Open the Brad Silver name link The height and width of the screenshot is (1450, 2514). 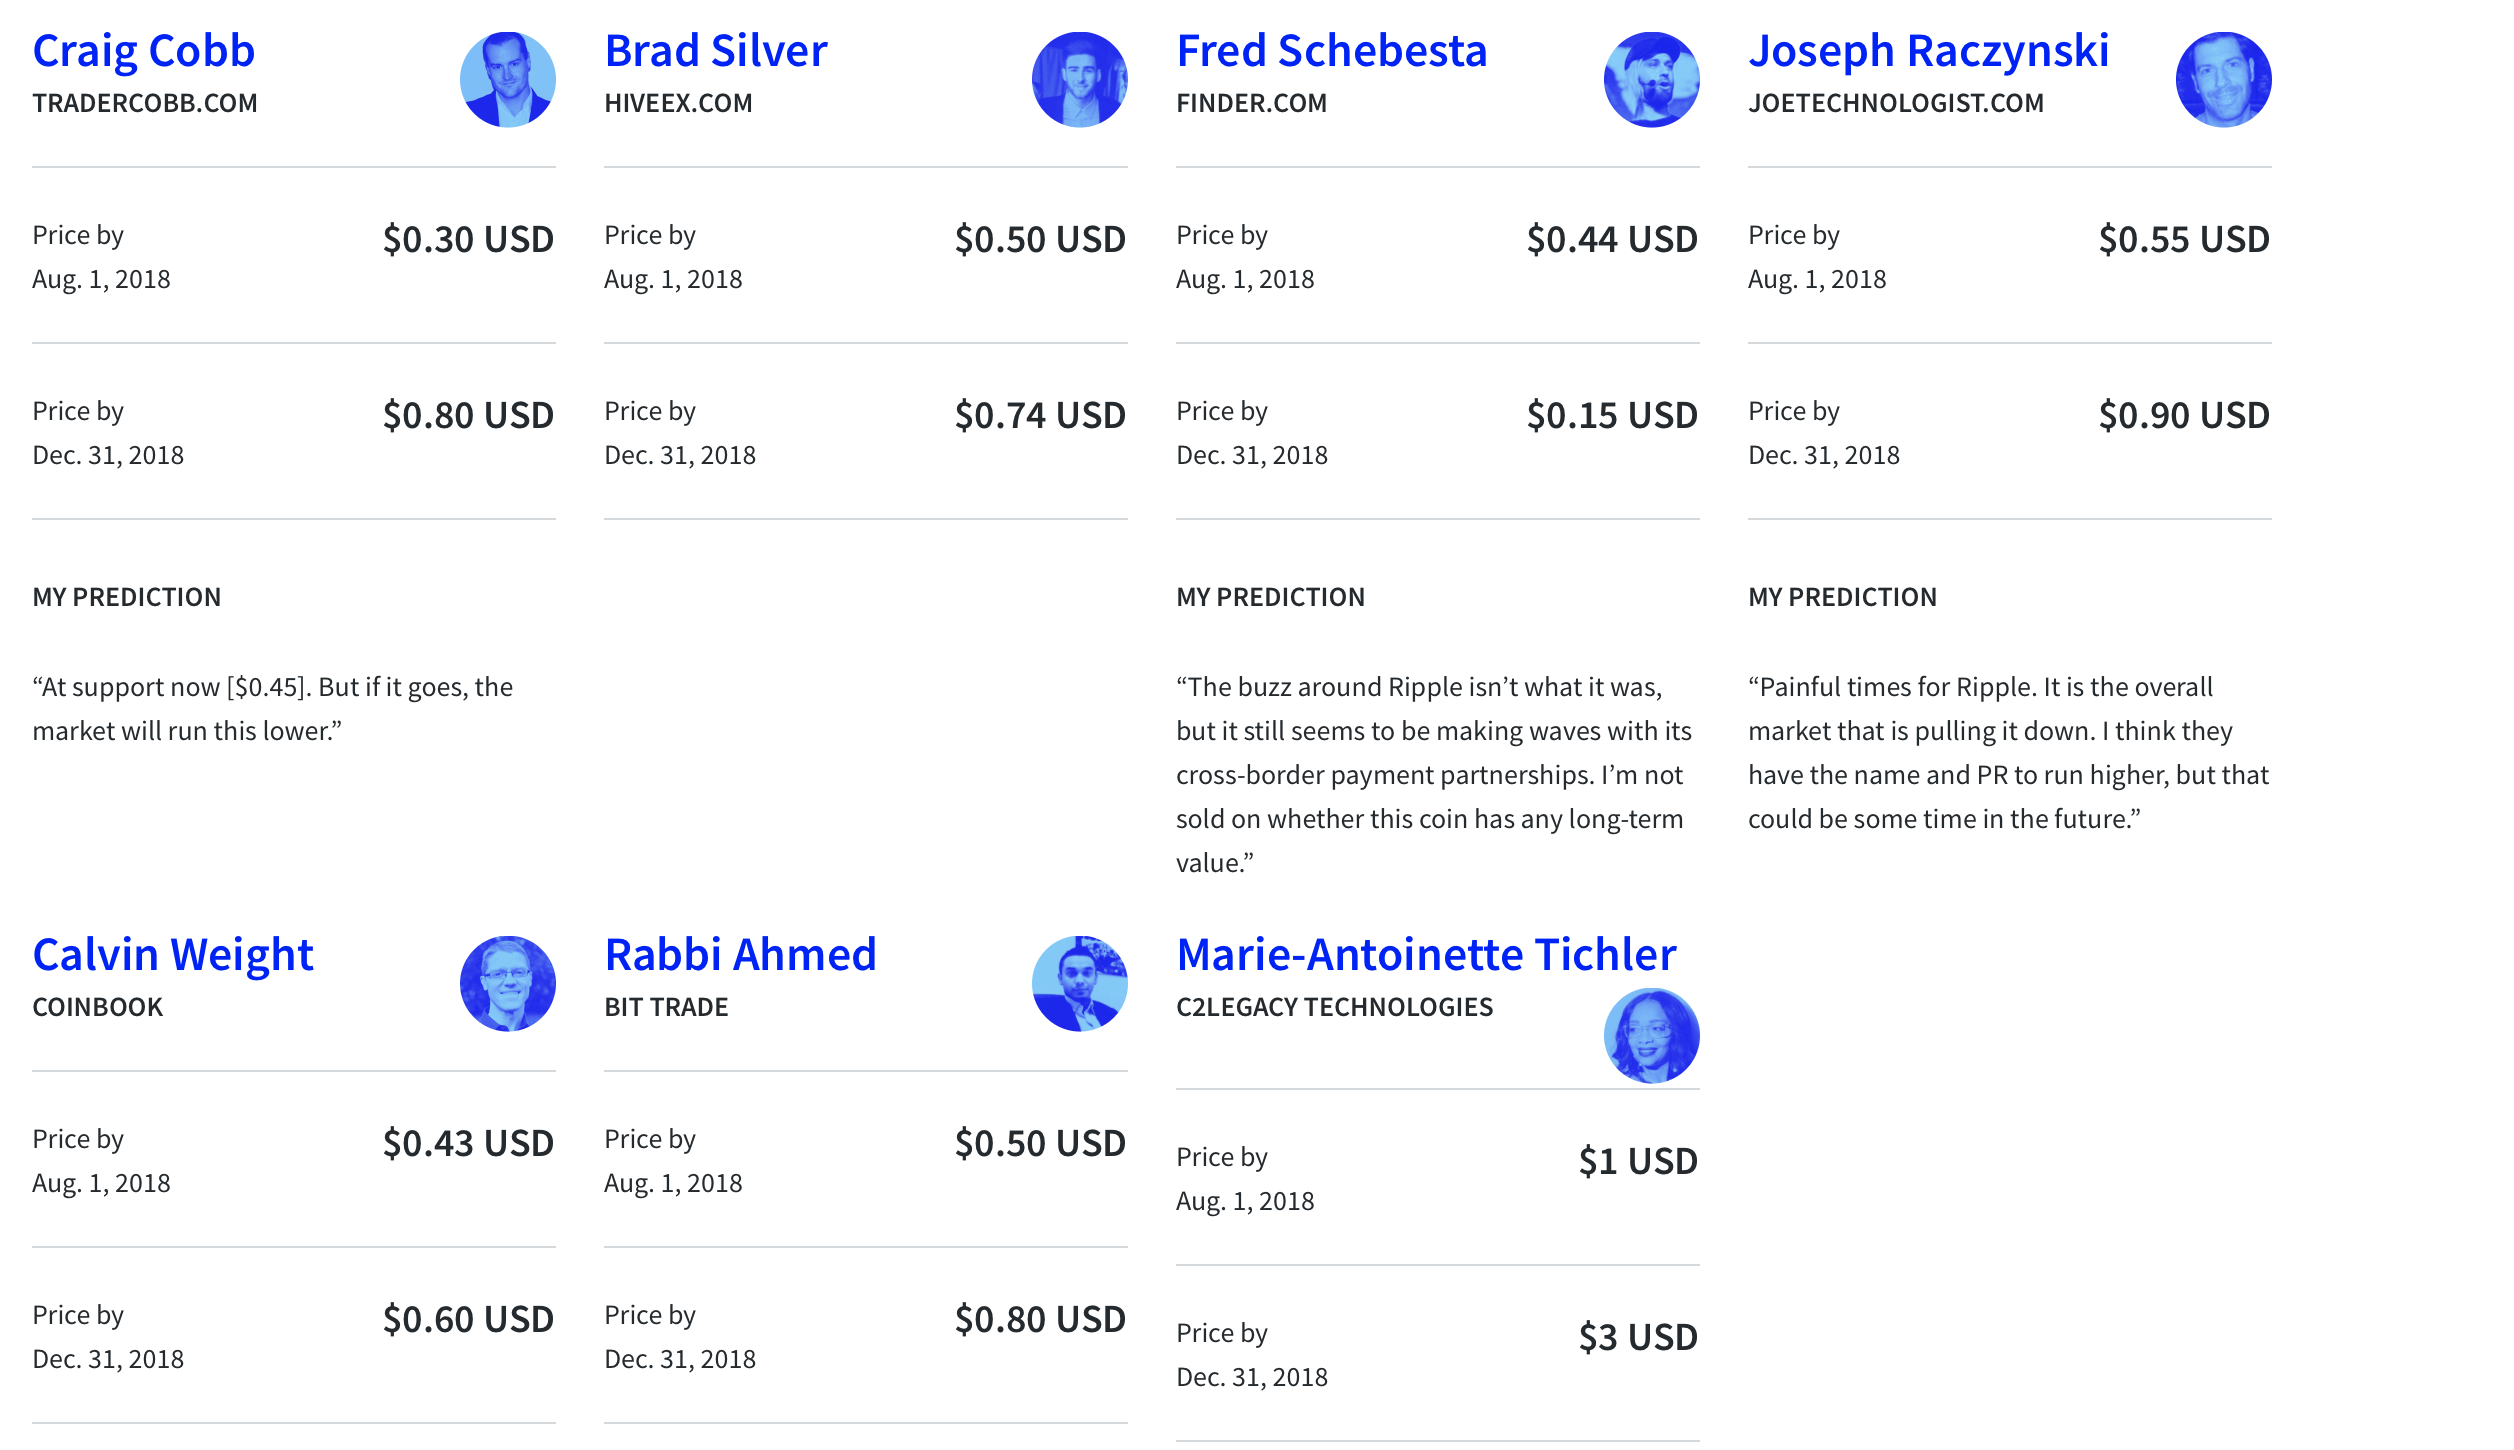click(x=716, y=51)
